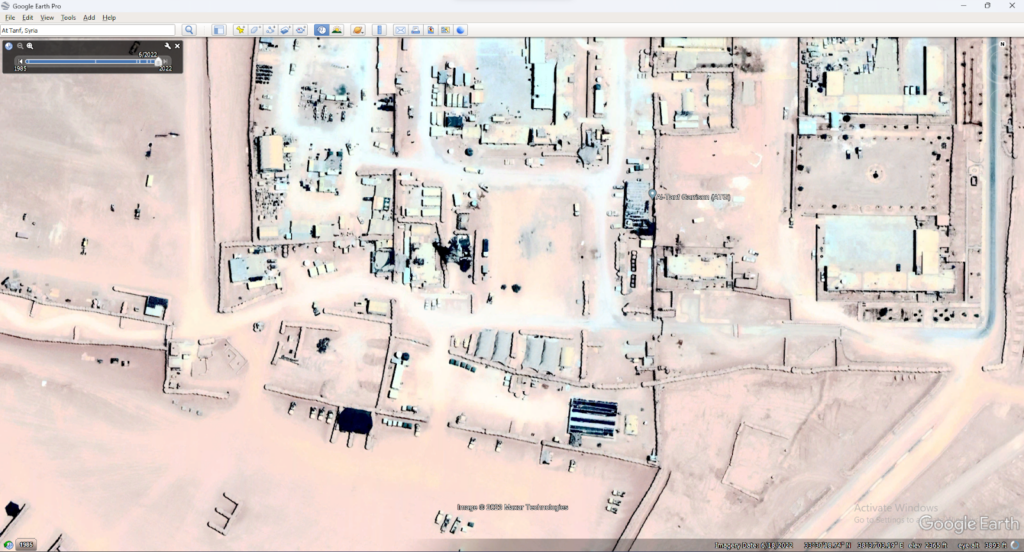Screen dimensions: 1024x552
Task: Toggle the sidebar panel visibility
Action: pos(219,30)
